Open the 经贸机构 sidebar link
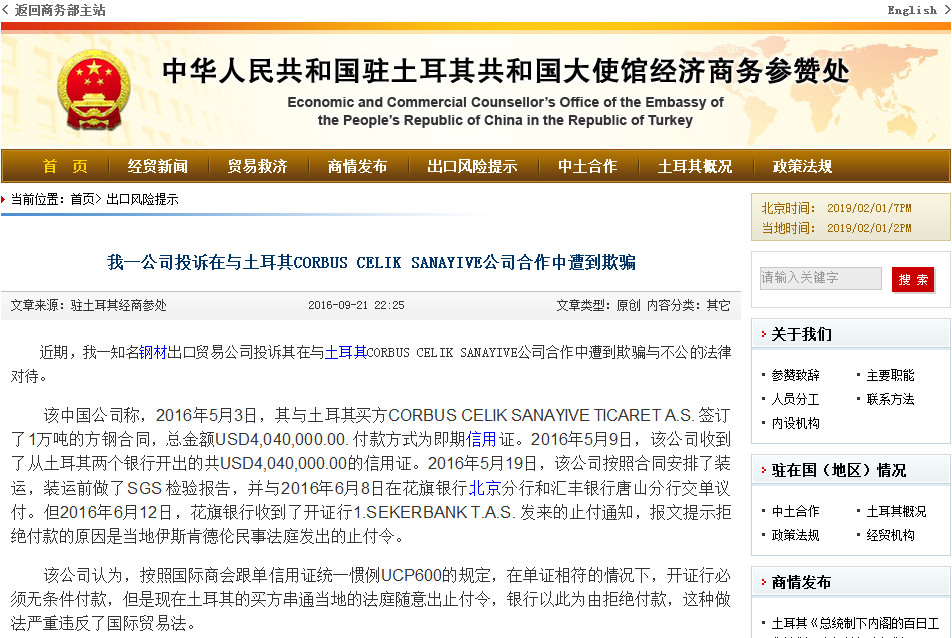Viewport: 952px width, 638px height. (891, 535)
